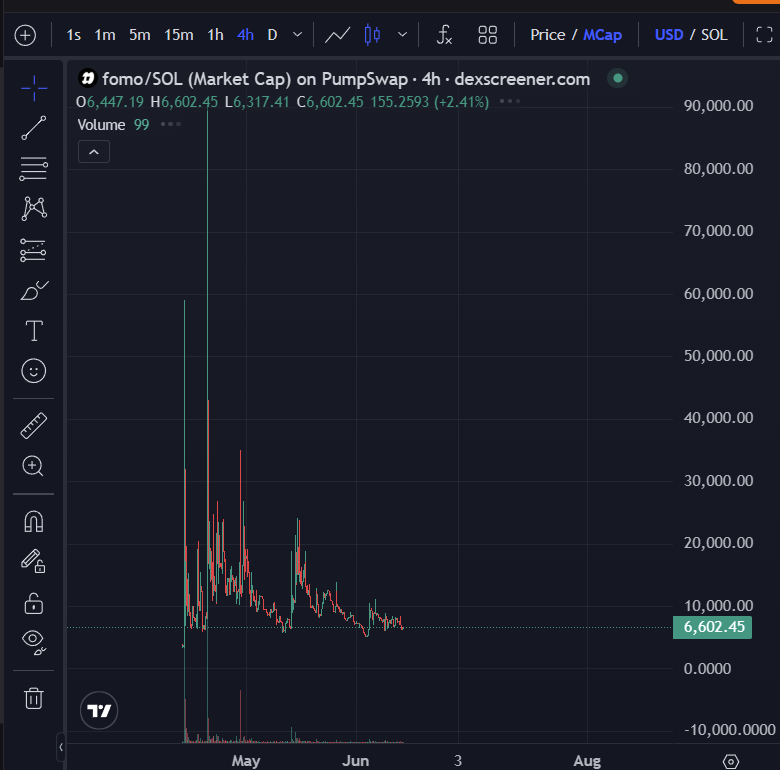The width and height of the screenshot is (780, 770).
Task: Click the trash remove objects icon
Action: 34,698
